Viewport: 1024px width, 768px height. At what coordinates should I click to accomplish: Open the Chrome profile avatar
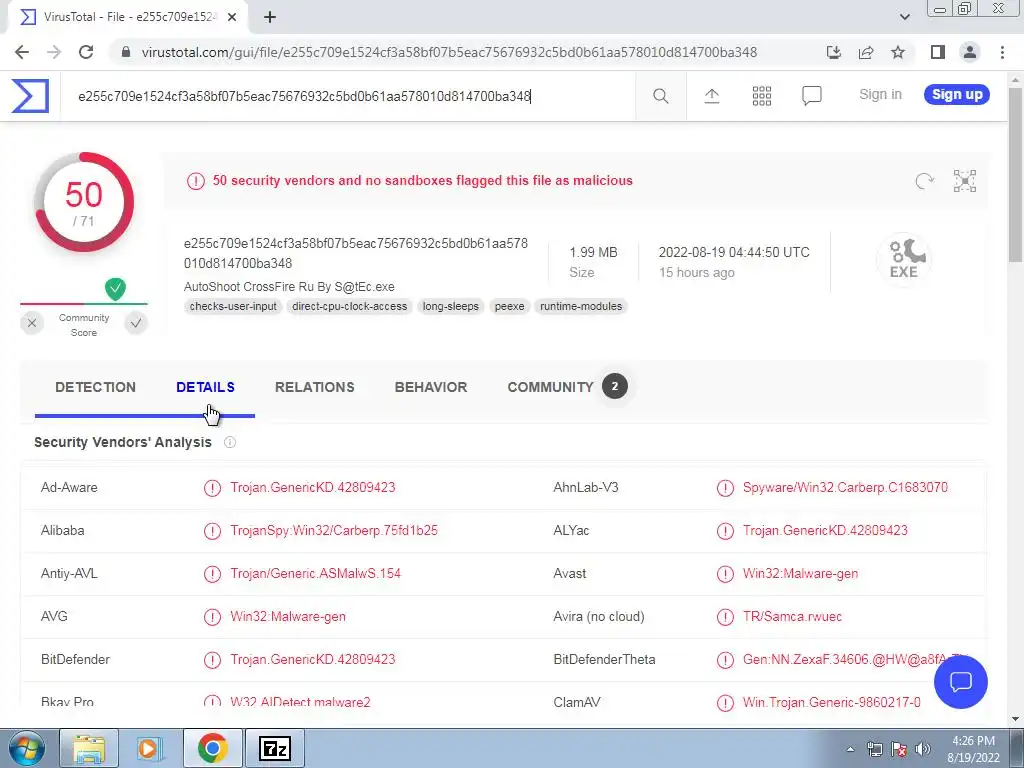970,52
